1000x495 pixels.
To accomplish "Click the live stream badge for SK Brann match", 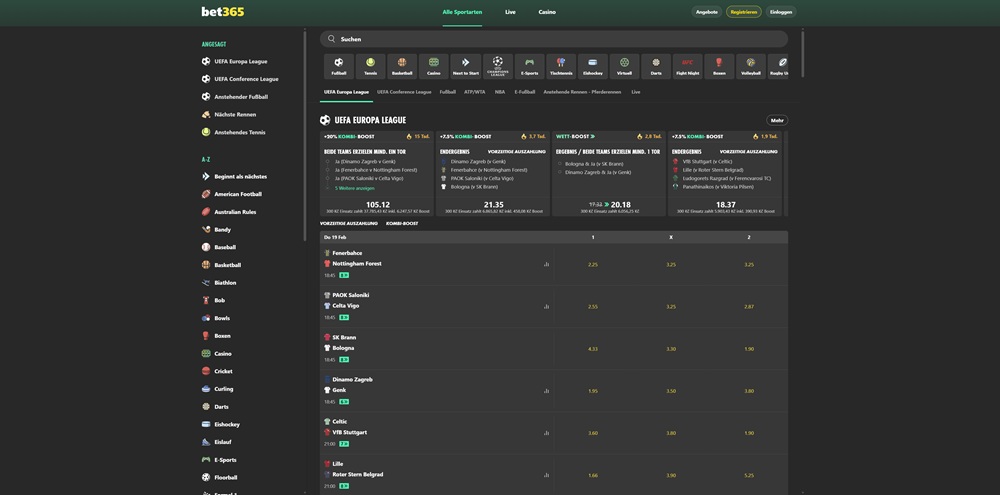I will coord(344,360).
